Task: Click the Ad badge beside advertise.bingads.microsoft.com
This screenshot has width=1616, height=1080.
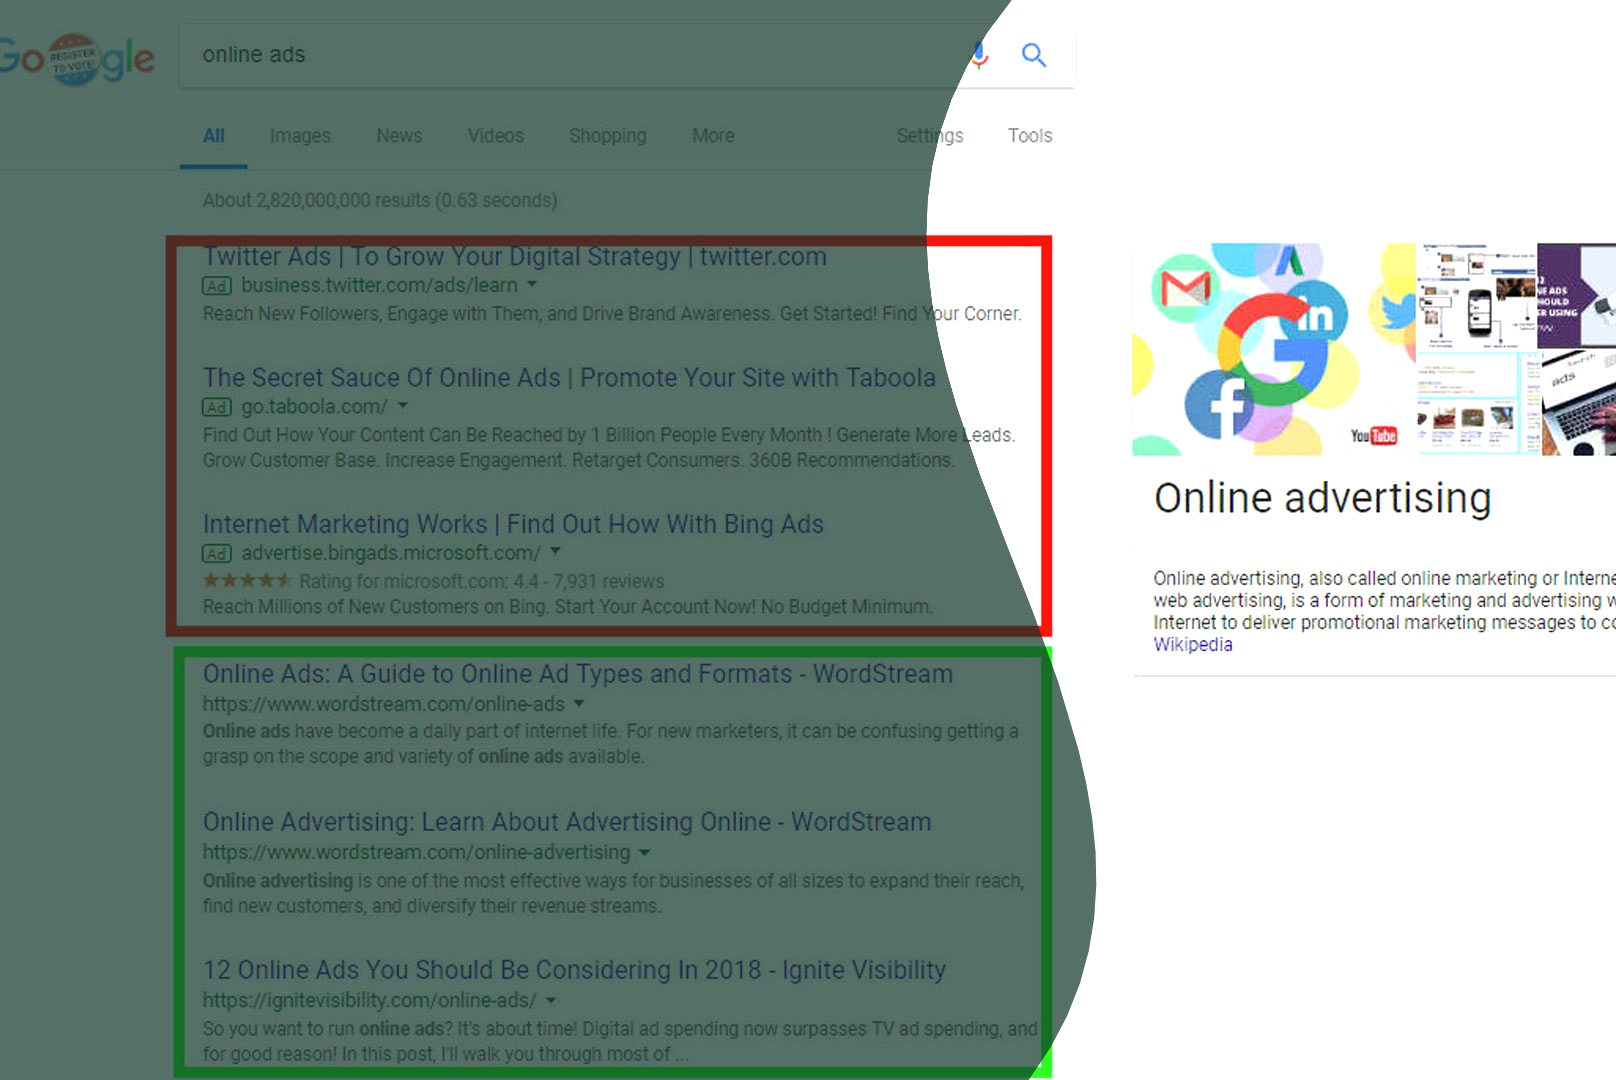Action: [x=217, y=554]
